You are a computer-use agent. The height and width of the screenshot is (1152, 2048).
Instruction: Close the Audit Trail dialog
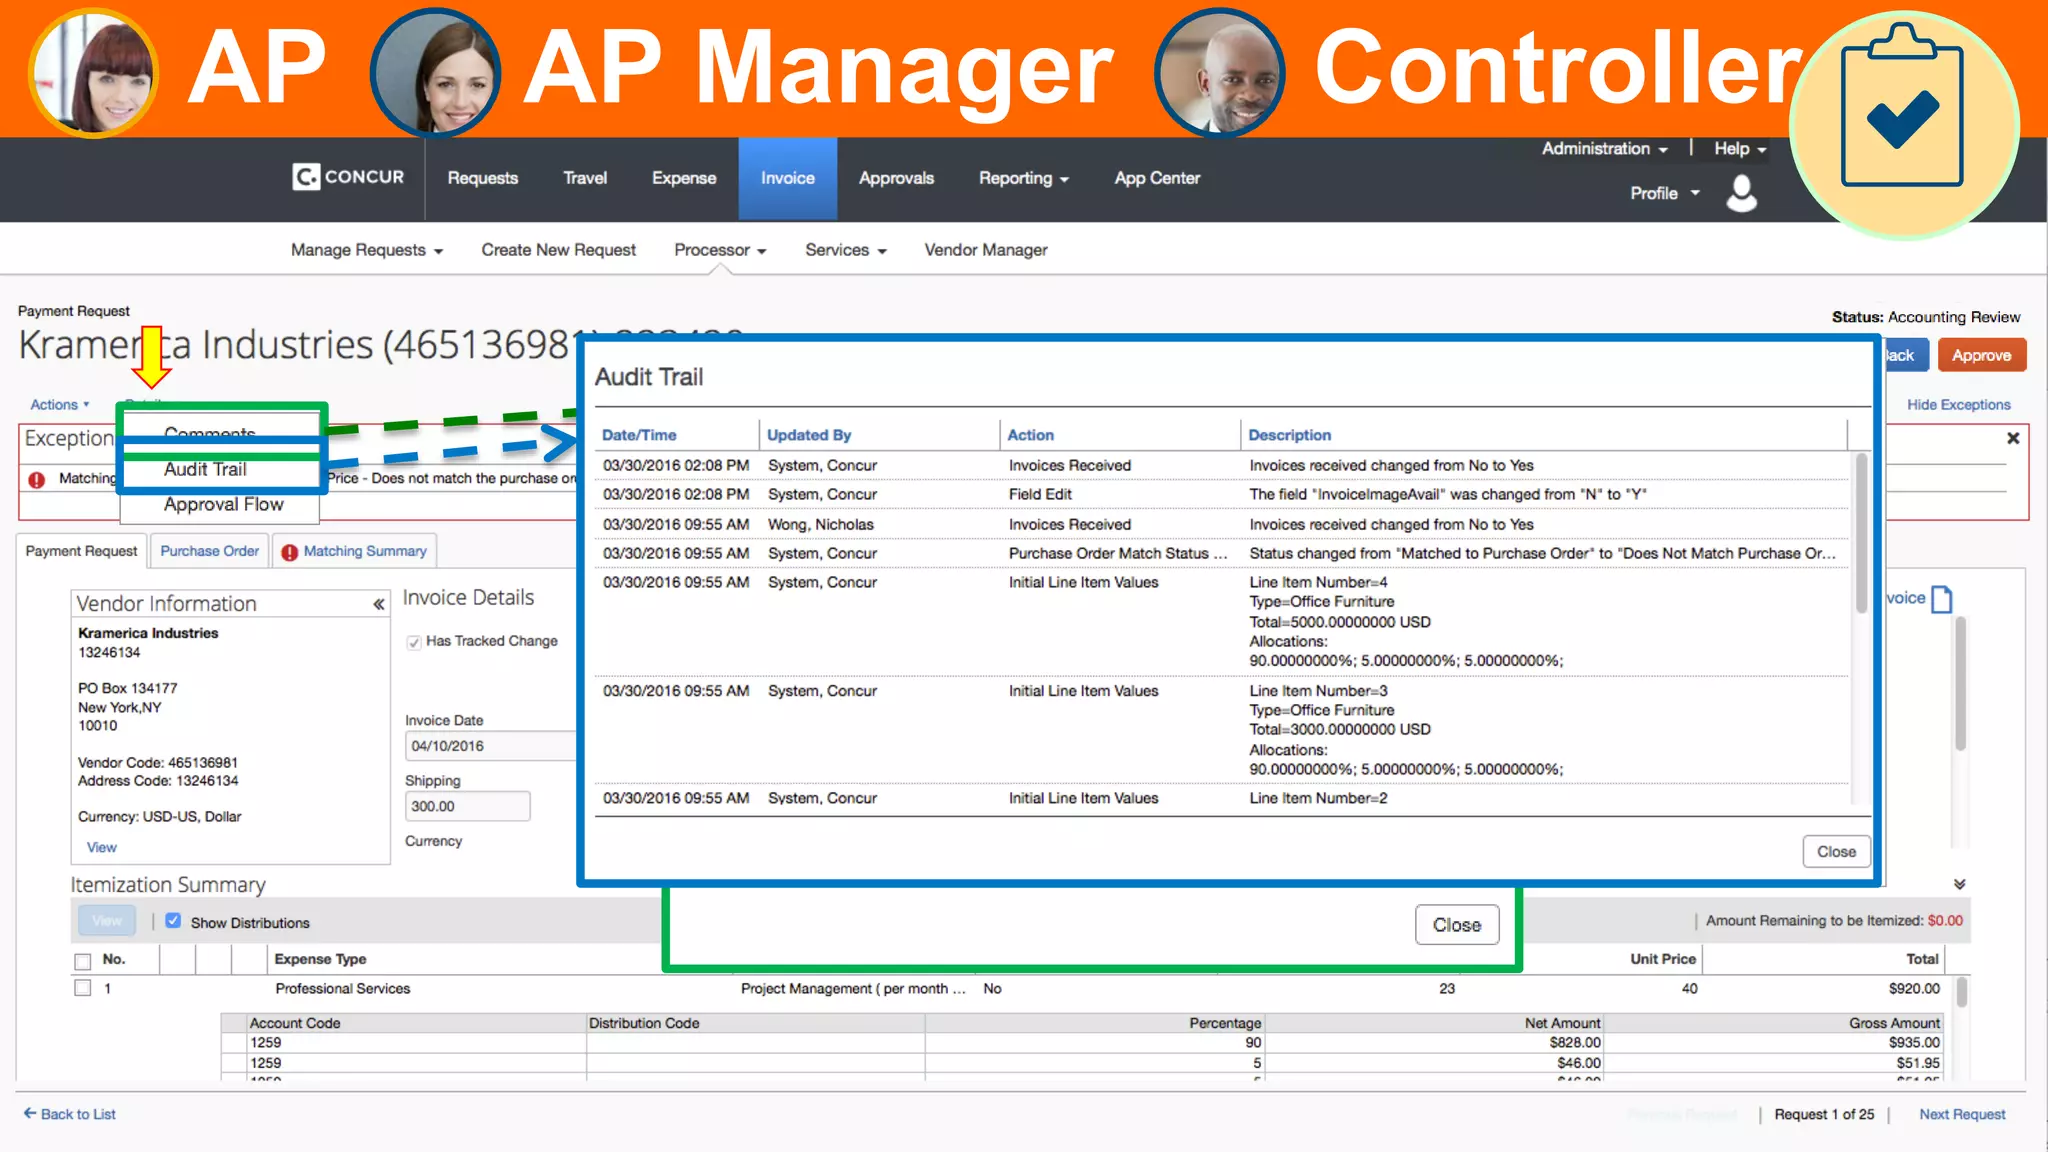[x=1836, y=851]
